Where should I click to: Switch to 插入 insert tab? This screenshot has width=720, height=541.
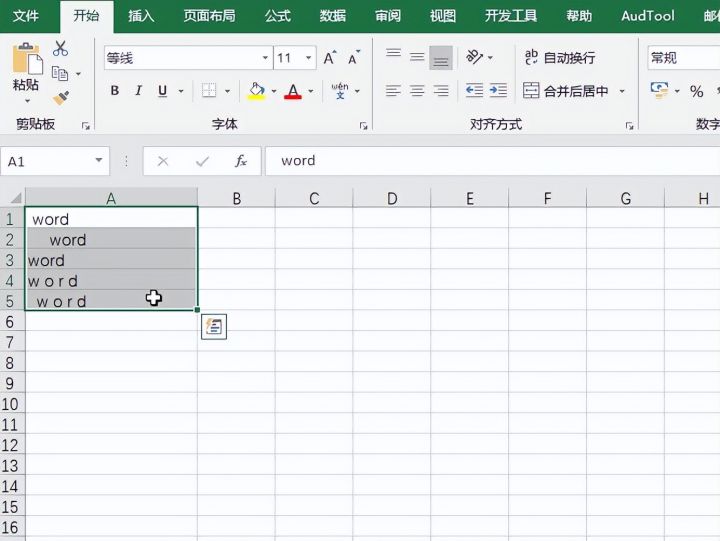141,16
